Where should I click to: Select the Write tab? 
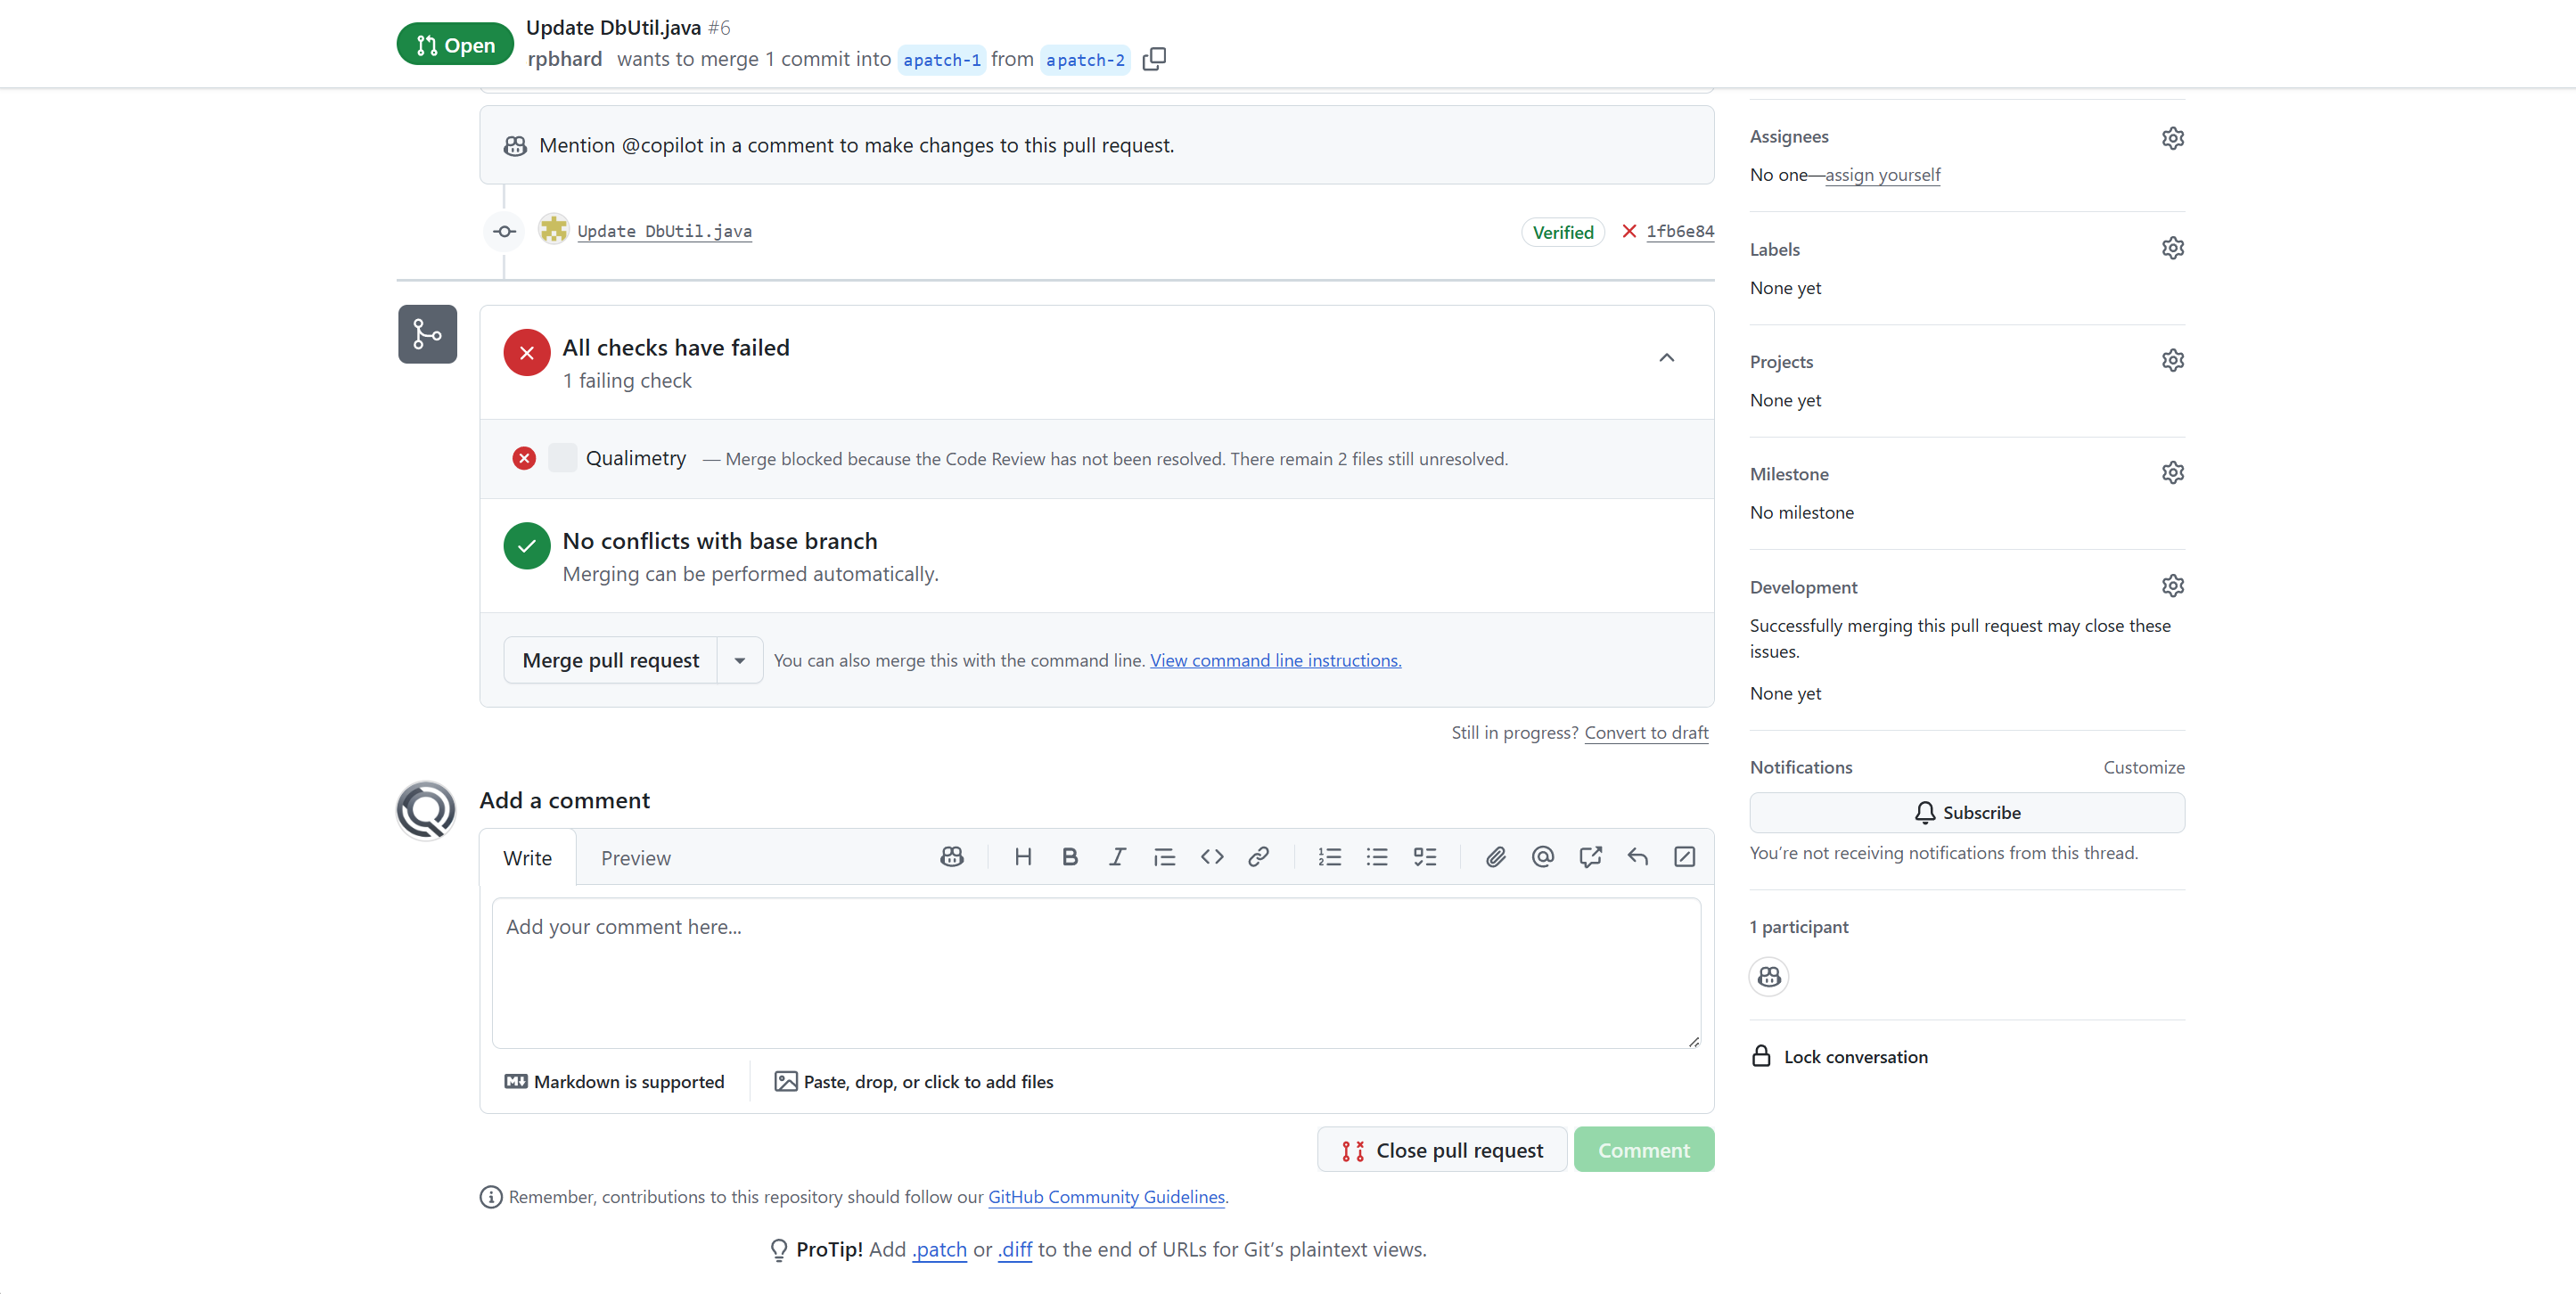click(527, 857)
